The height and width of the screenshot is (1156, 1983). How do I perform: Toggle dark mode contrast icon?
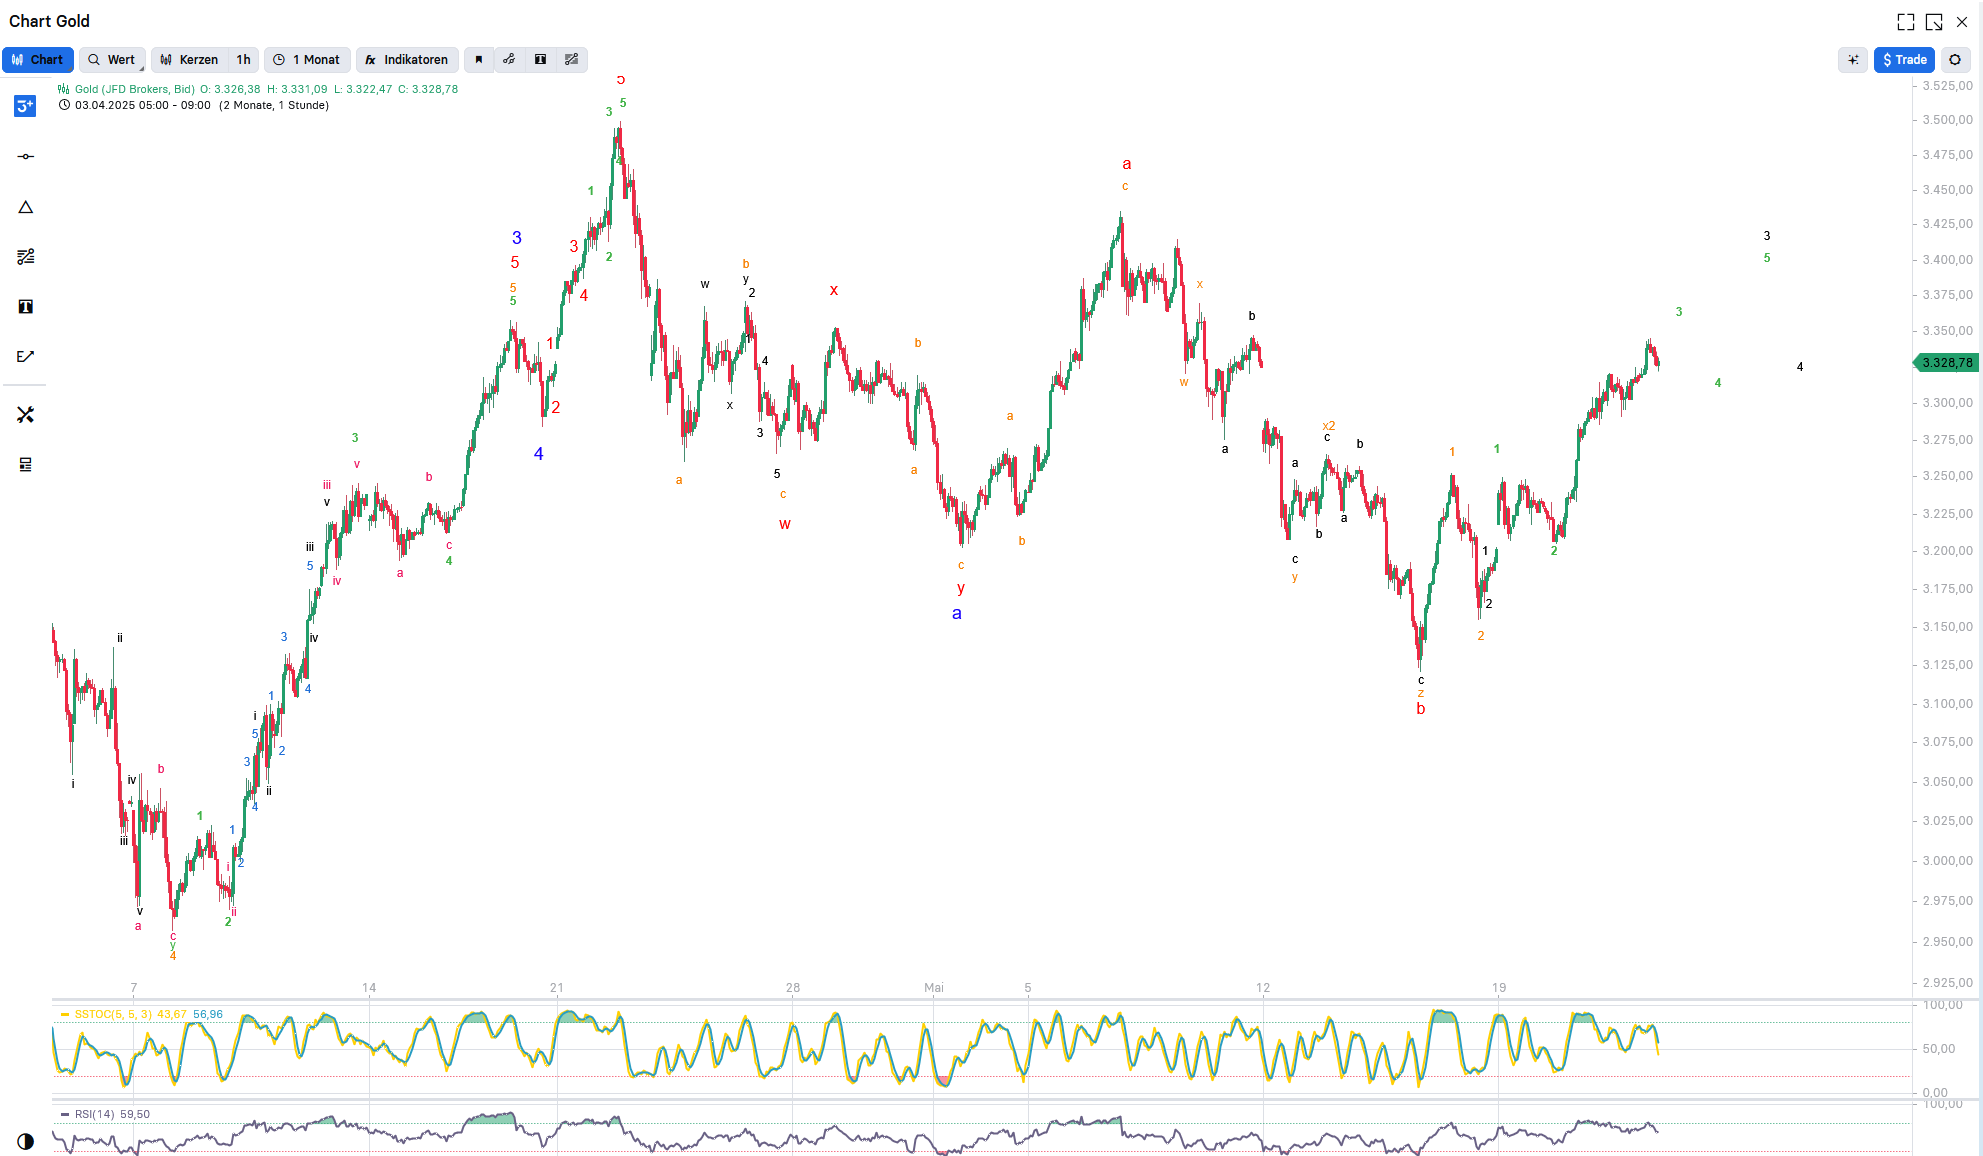click(x=25, y=1141)
